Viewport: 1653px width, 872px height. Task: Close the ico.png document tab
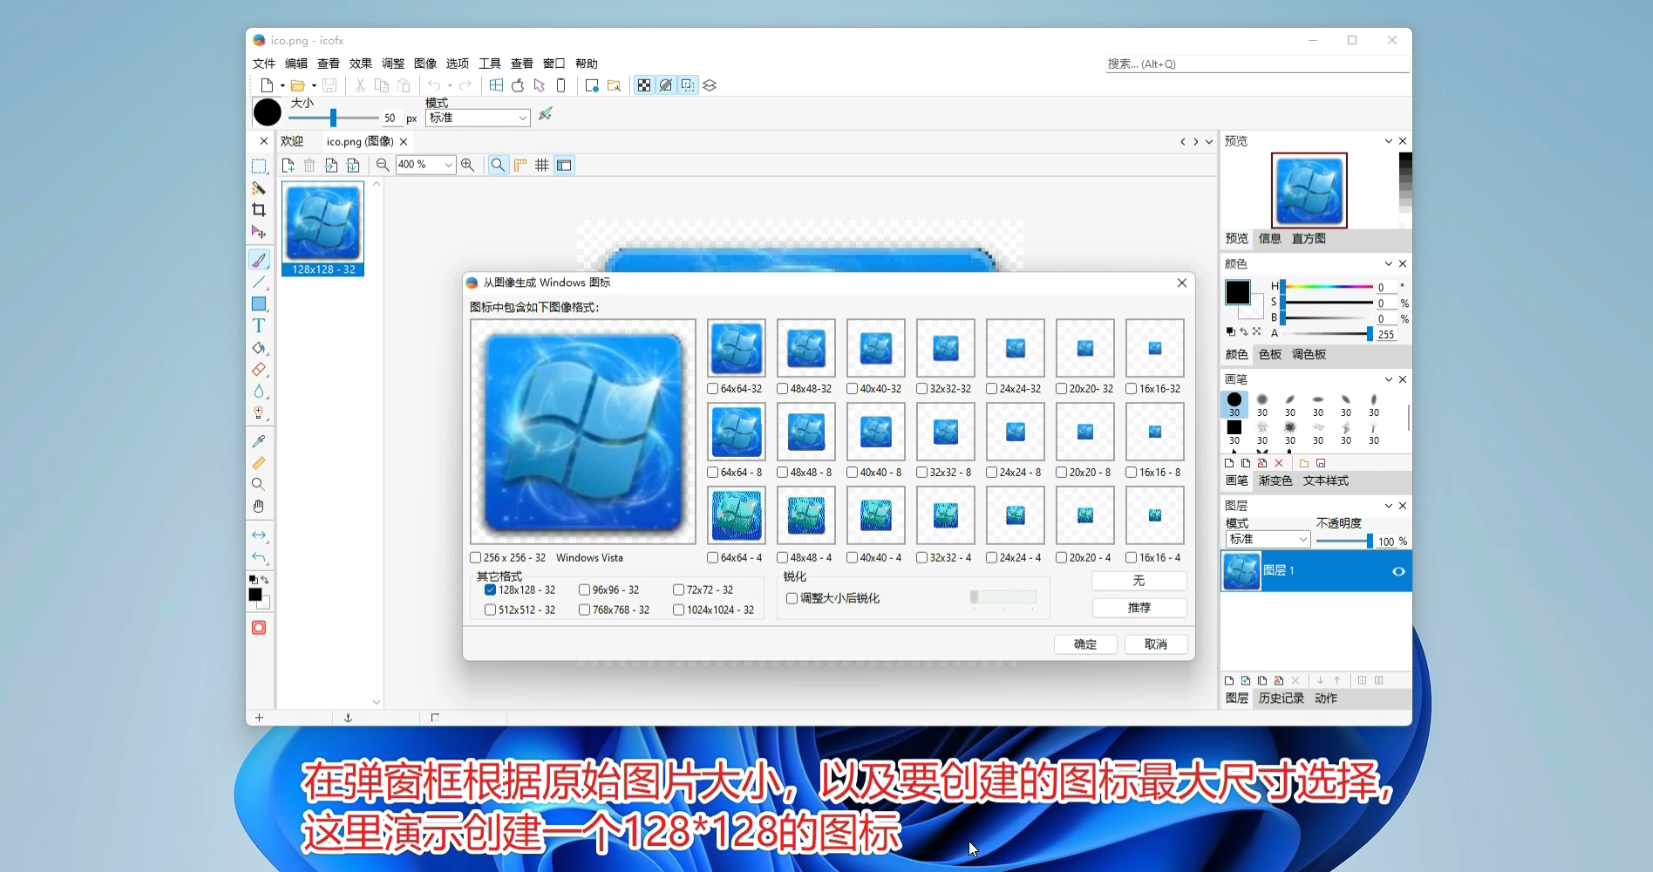tap(404, 142)
